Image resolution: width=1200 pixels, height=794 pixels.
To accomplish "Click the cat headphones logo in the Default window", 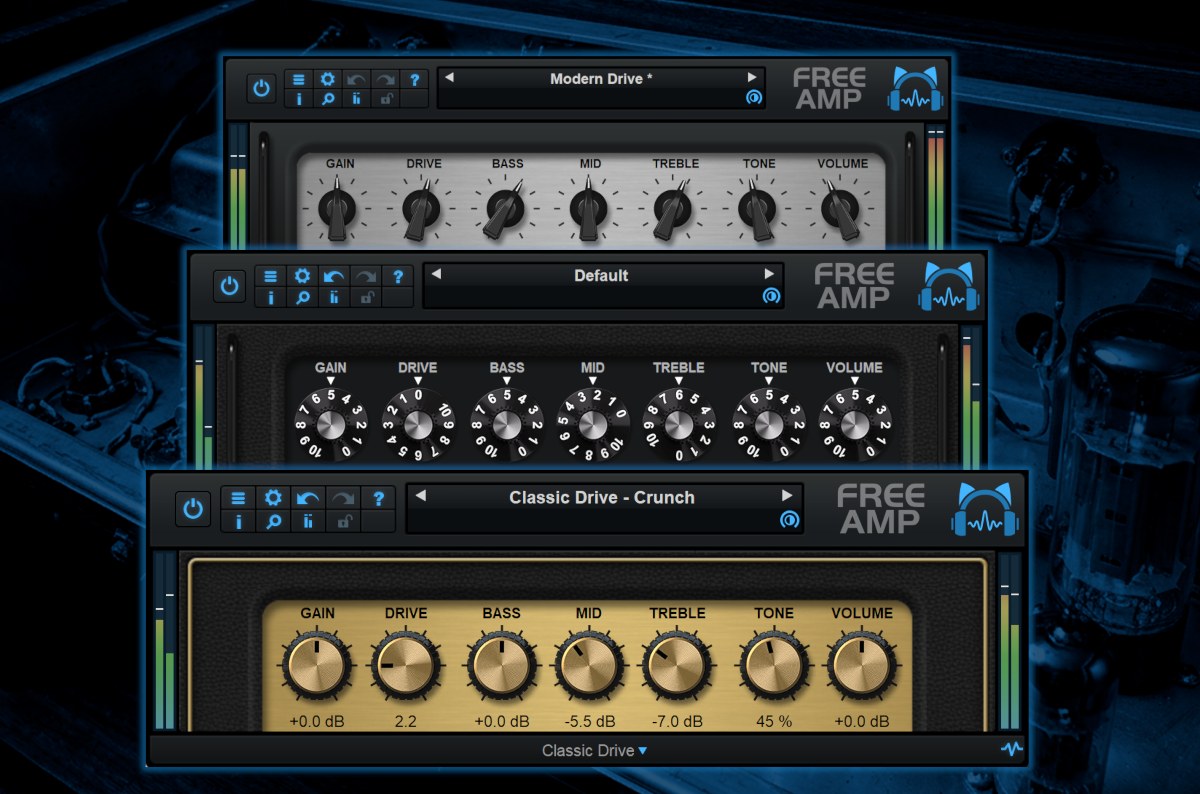I will 950,287.
